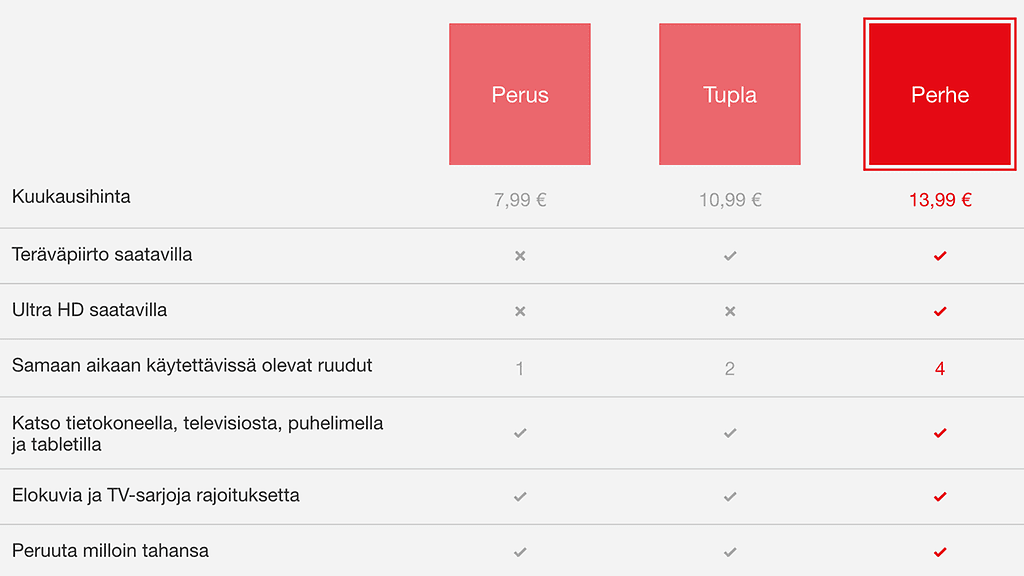Click the Perhe HD red checkmark
This screenshot has height=576, width=1024.
(x=940, y=256)
